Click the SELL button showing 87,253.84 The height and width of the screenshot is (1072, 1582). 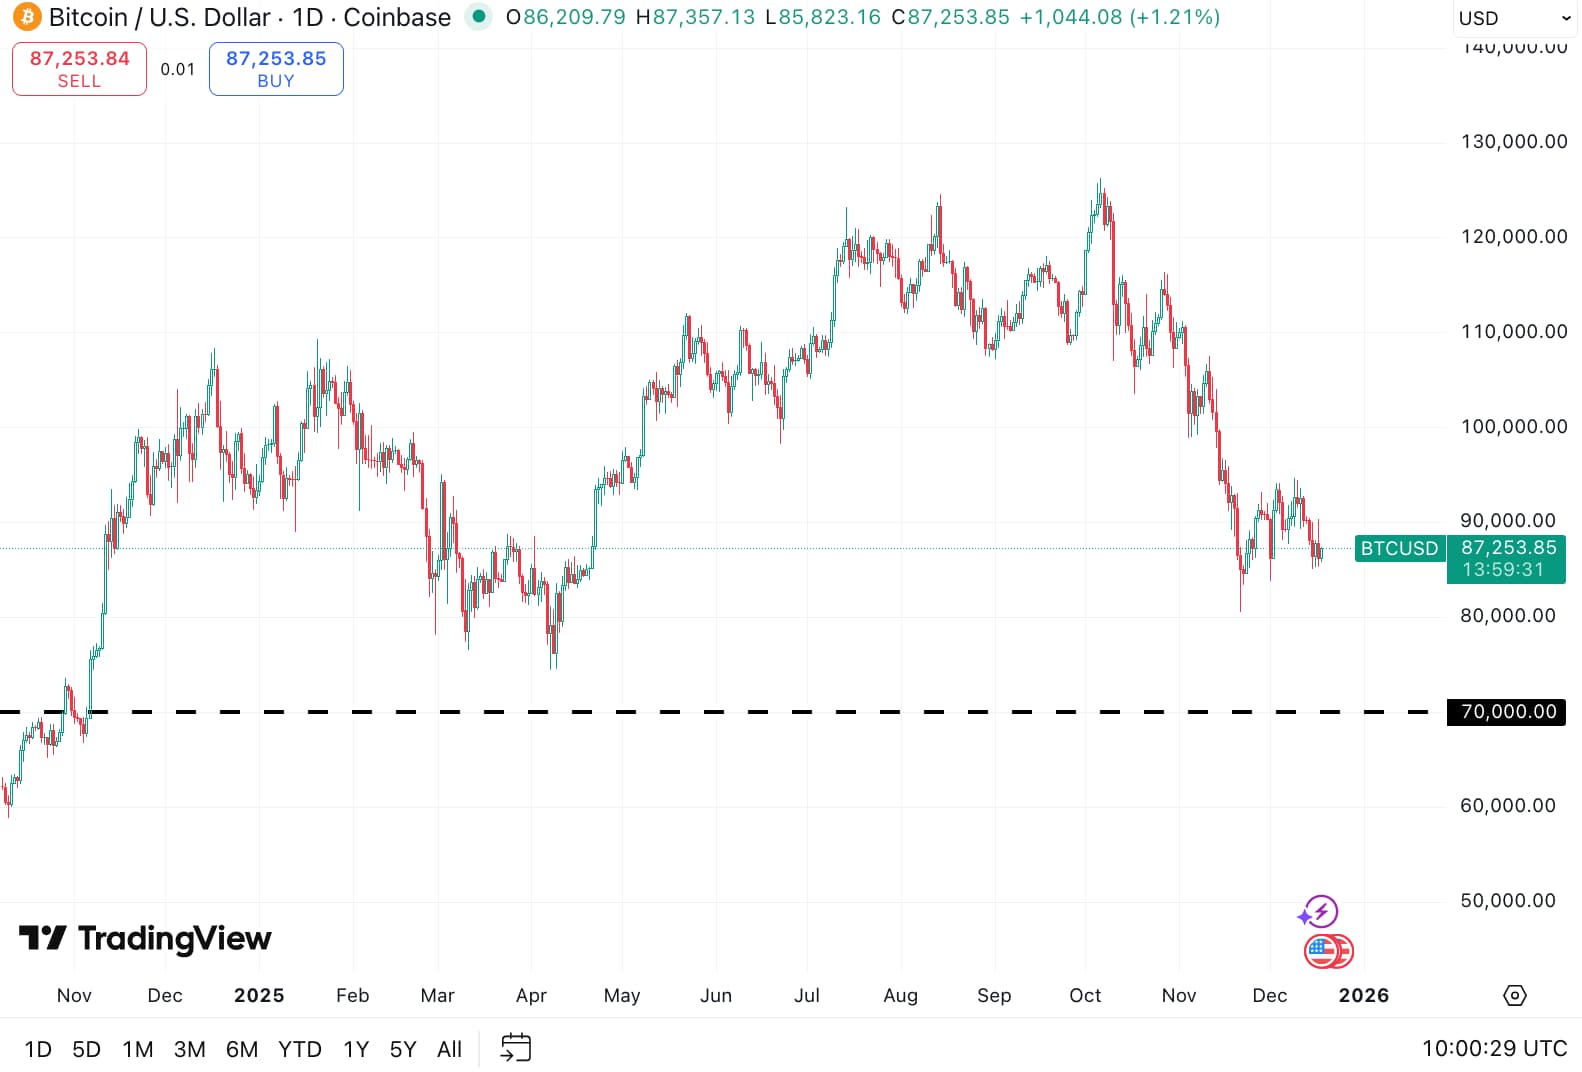[x=78, y=68]
